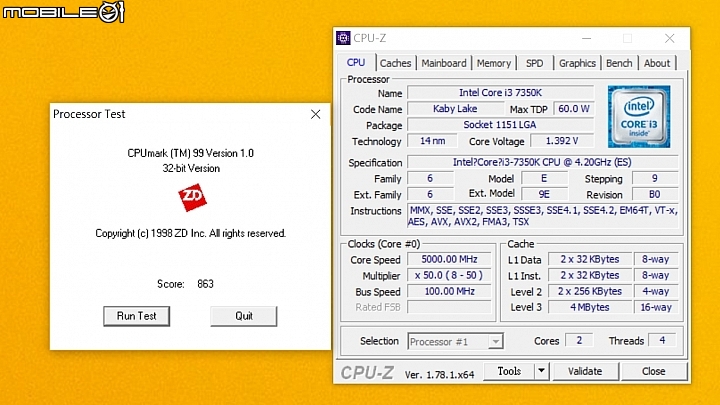Select the CPU tab
Image resolution: width=720 pixels, height=405 pixels.
[356, 62]
